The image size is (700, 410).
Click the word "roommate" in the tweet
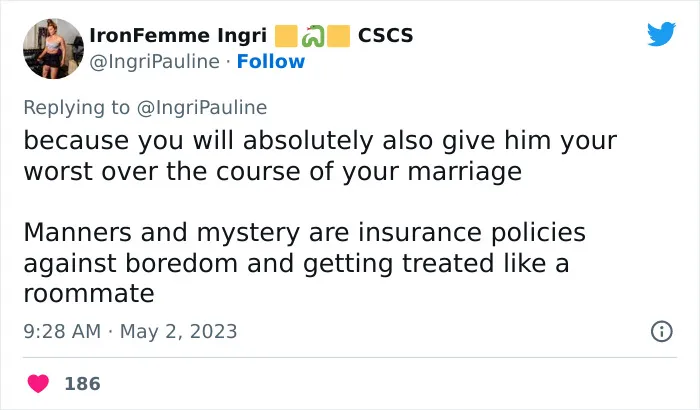89,293
